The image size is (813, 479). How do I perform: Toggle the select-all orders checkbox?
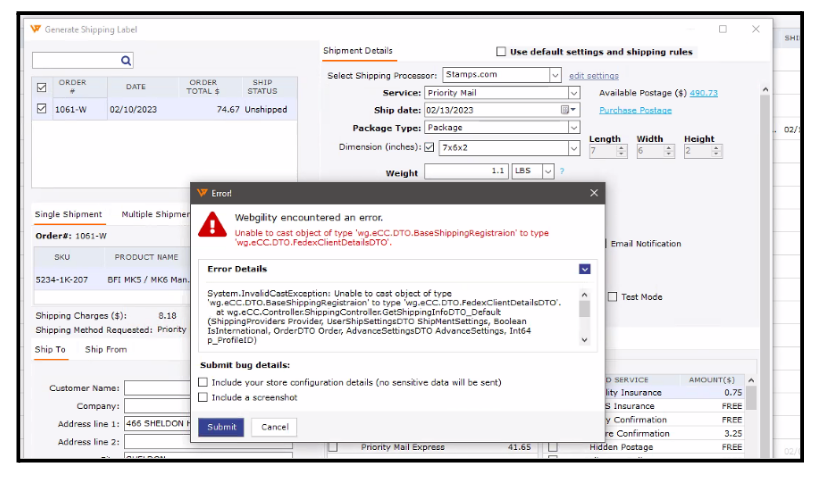coord(41,87)
